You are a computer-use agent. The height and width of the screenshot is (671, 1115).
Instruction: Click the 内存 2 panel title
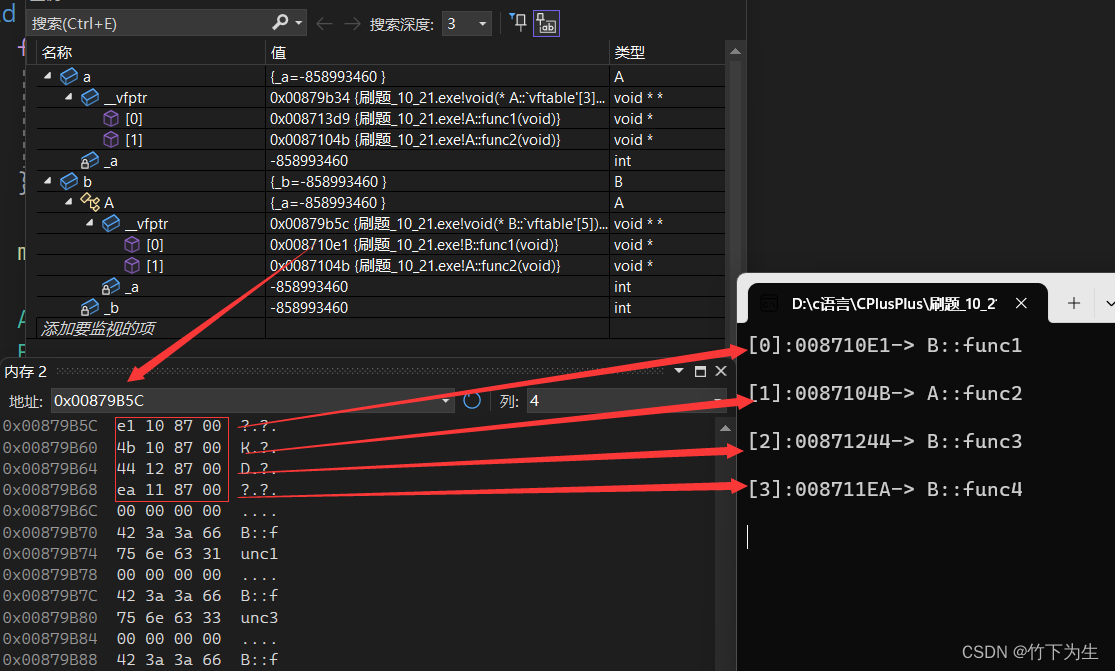pos(26,371)
